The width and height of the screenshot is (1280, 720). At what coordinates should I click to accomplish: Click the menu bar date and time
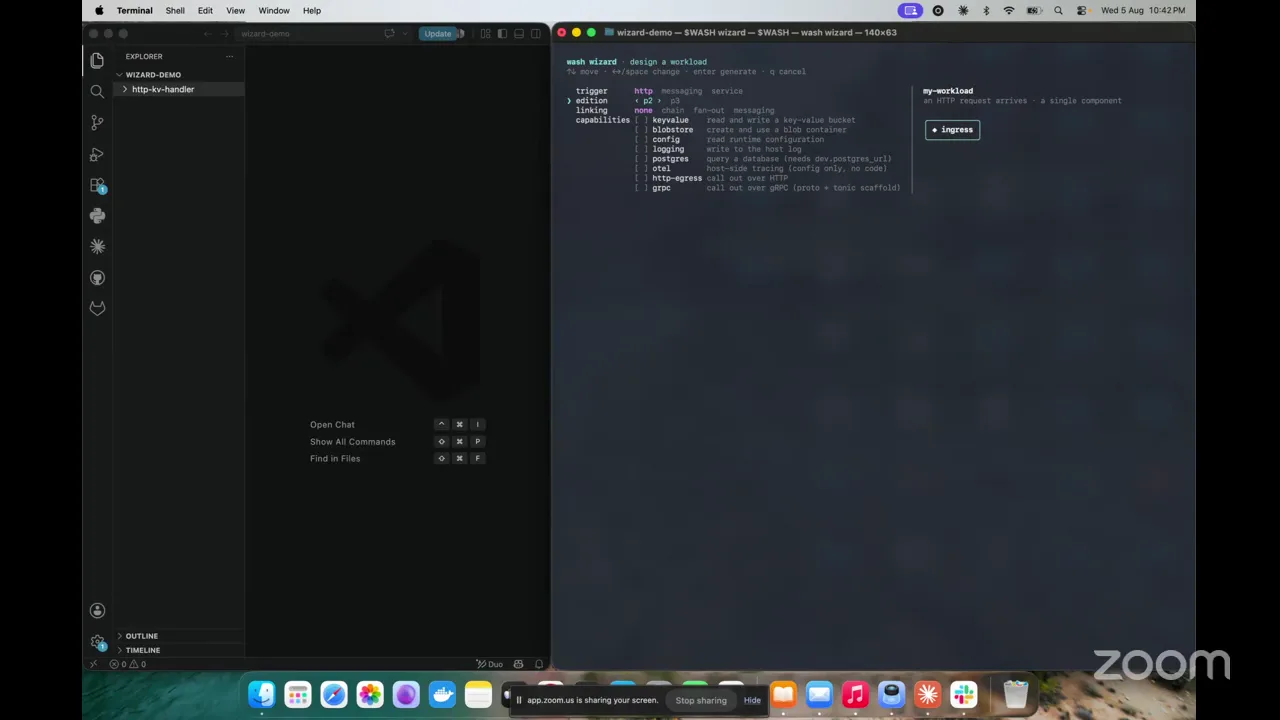[x=1143, y=11]
